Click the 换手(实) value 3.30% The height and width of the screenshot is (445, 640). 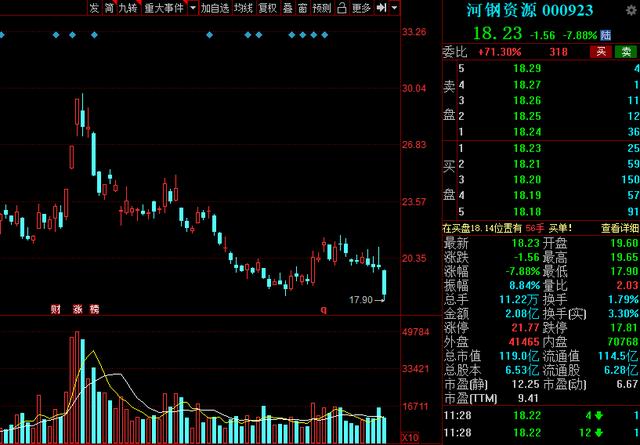tap(623, 314)
